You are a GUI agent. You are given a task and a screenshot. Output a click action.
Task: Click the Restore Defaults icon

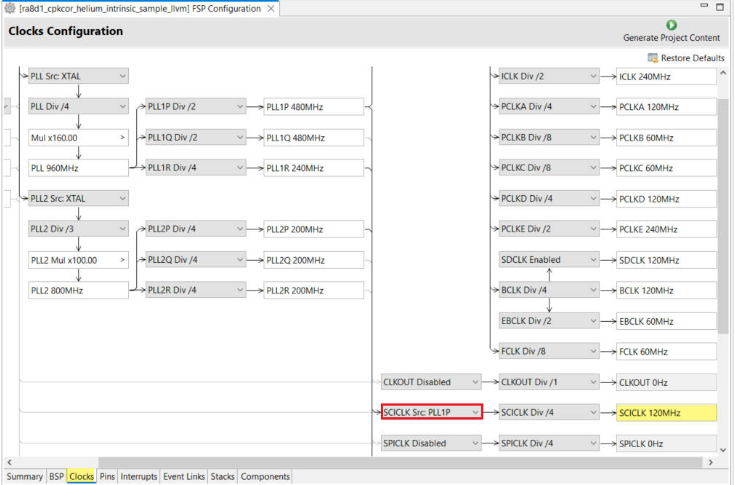tap(653, 58)
